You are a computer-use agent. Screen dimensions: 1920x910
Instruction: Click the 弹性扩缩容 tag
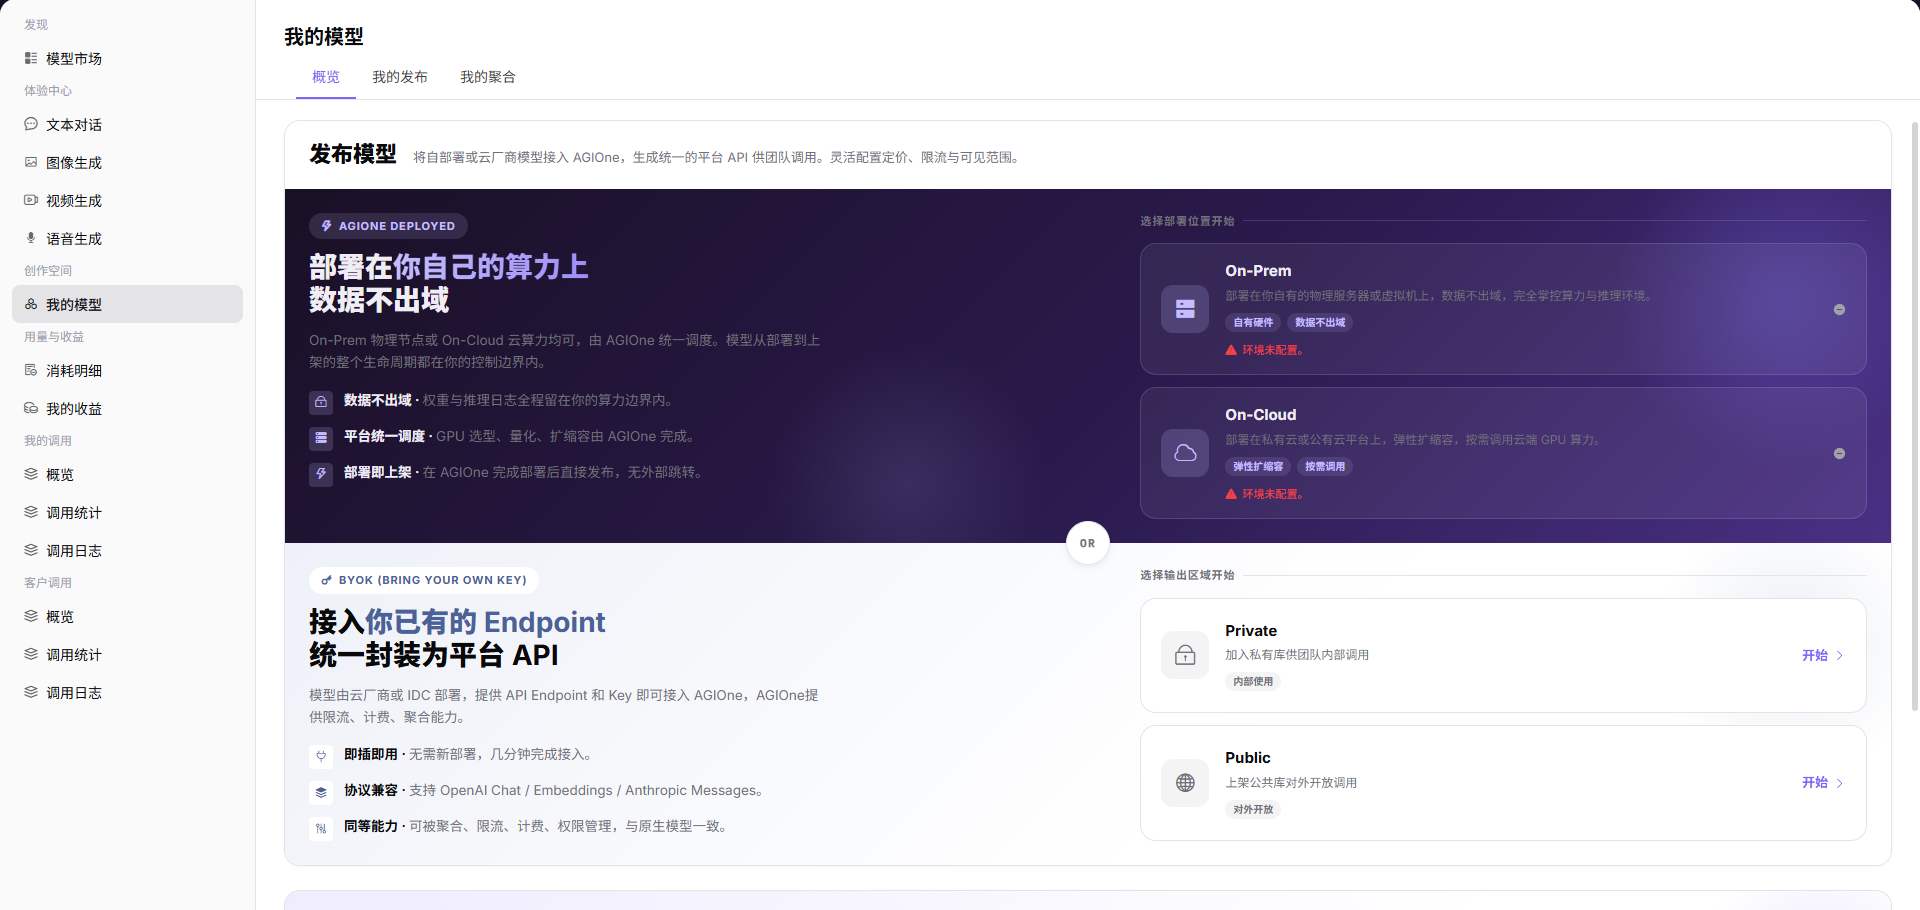click(x=1258, y=466)
